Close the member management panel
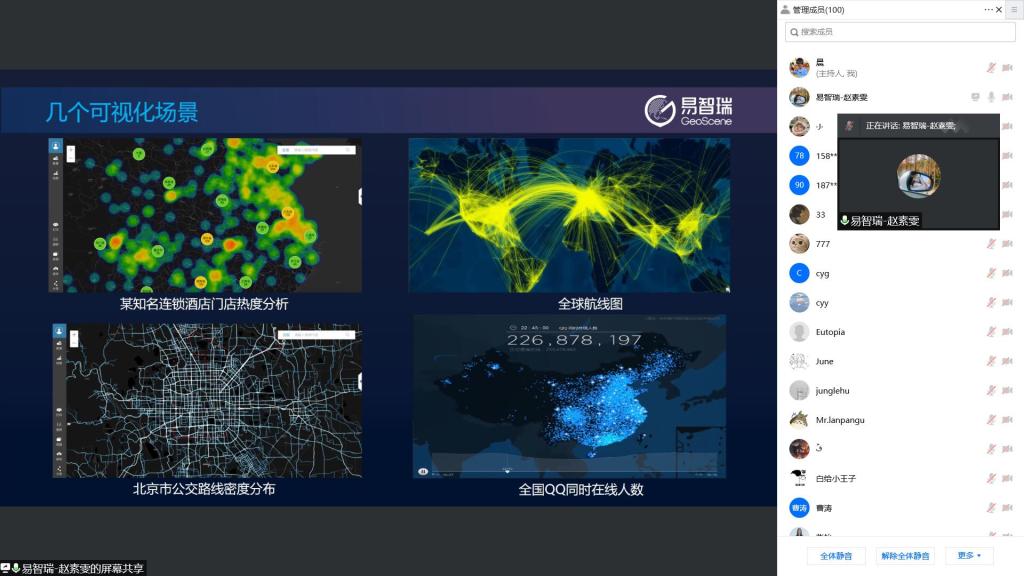This screenshot has width=1024, height=576. [x=999, y=9]
